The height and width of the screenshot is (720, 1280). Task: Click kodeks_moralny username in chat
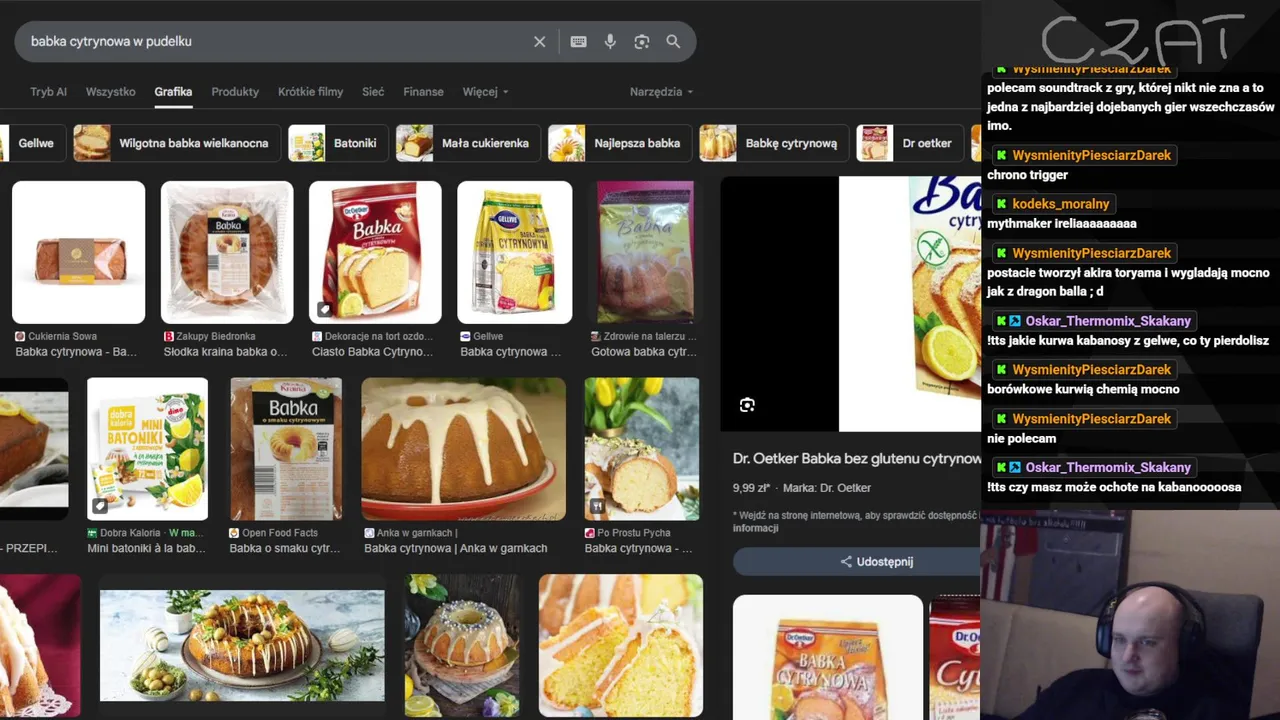tap(1060, 204)
